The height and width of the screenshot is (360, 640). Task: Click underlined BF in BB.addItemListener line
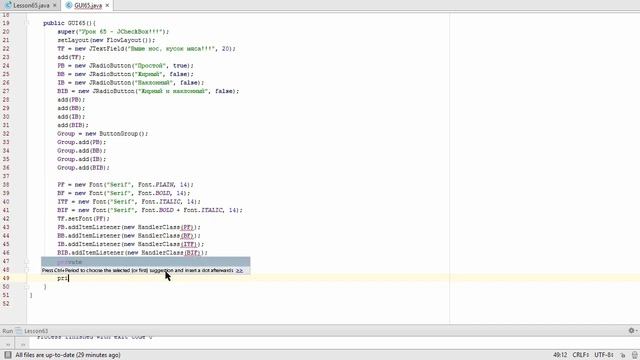[x=187, y=236]
